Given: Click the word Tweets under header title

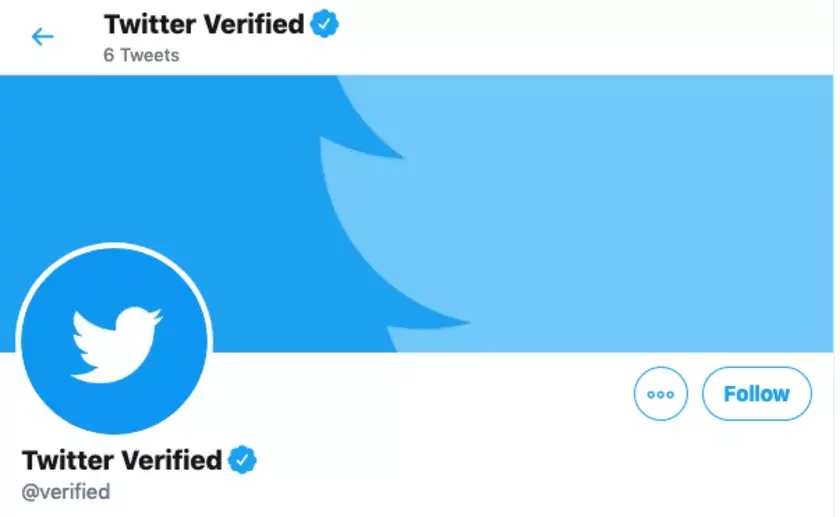Looking at the screenshot, I should [150, 55].
